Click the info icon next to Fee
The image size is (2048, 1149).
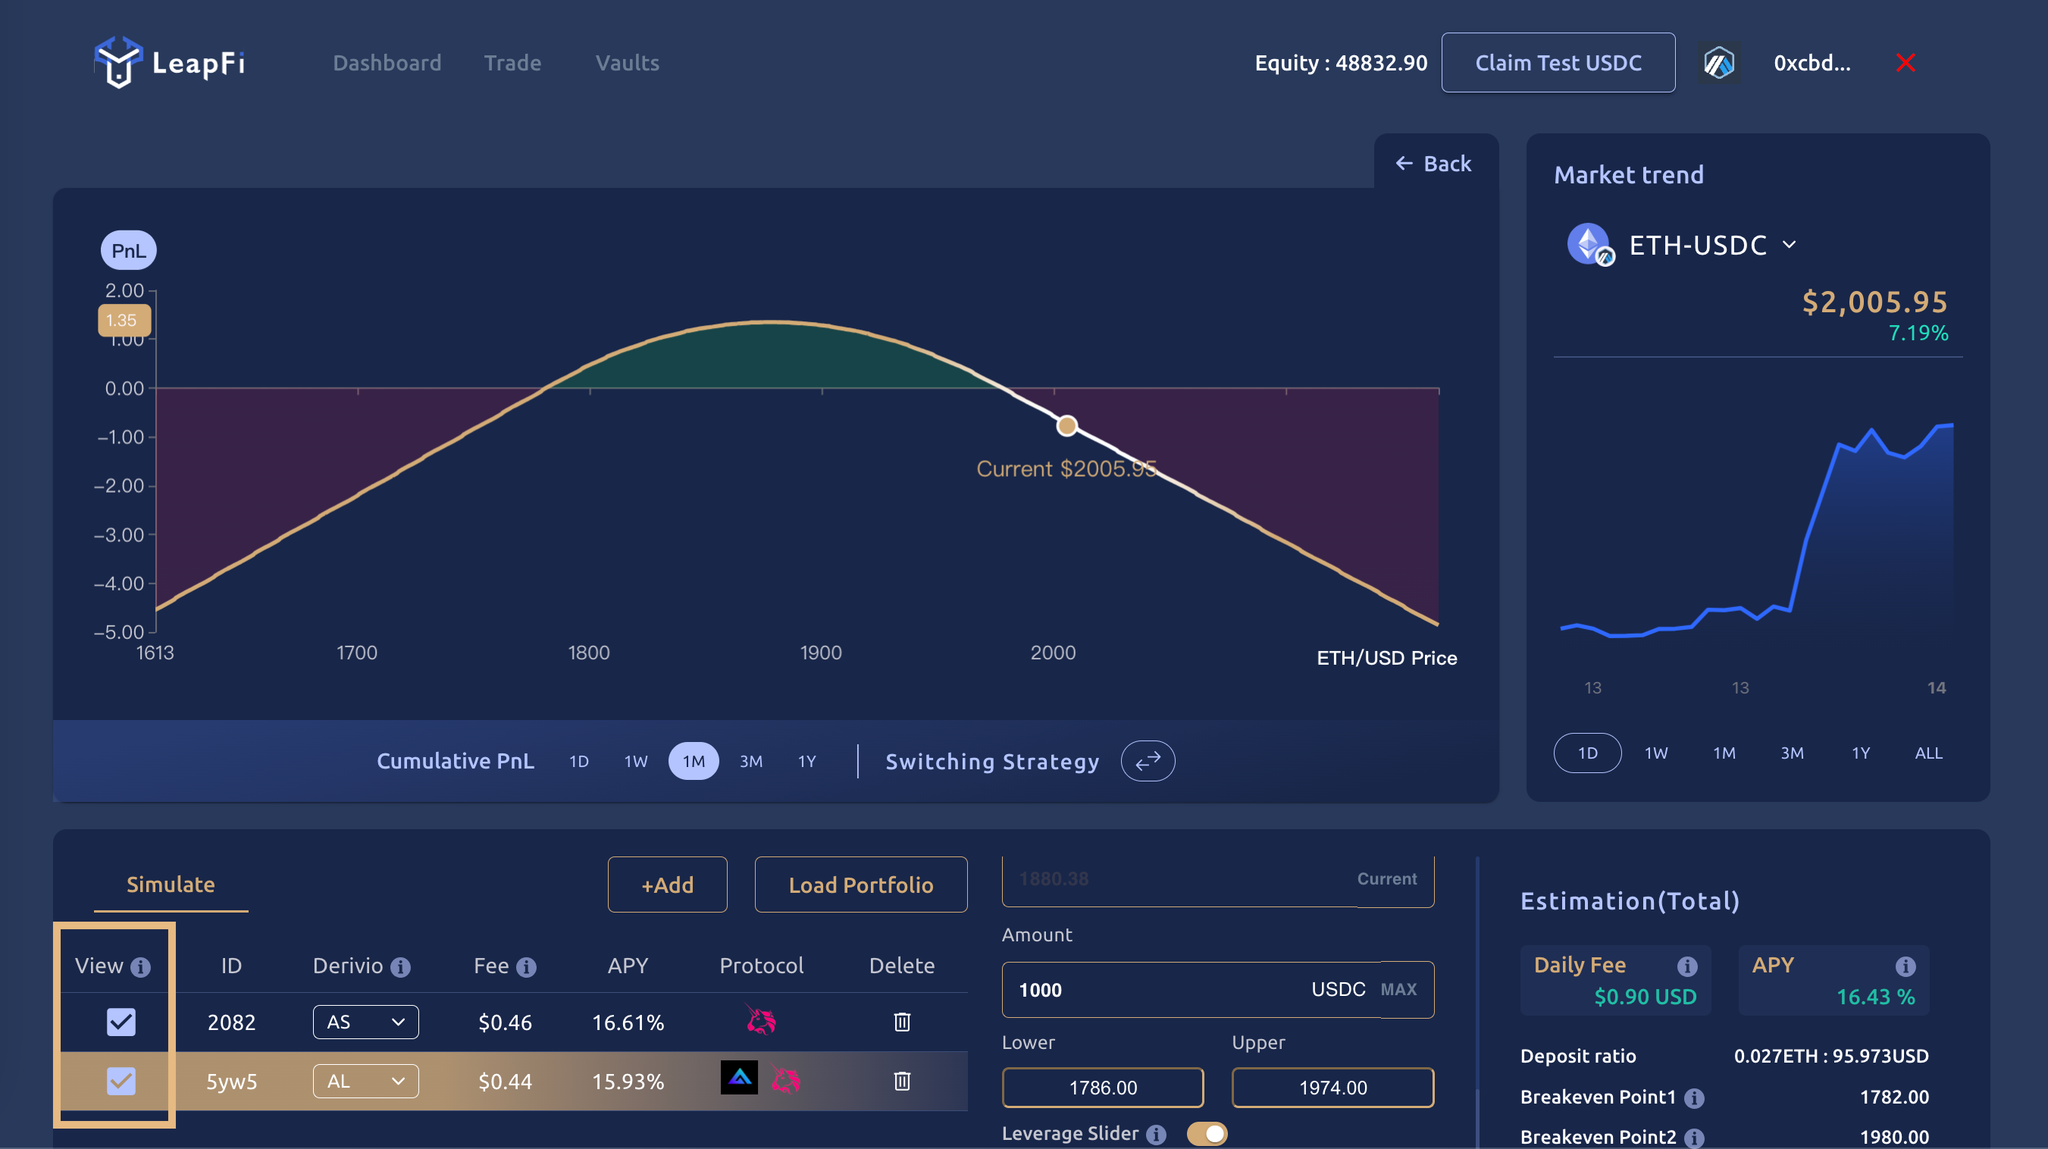point(526,967)
